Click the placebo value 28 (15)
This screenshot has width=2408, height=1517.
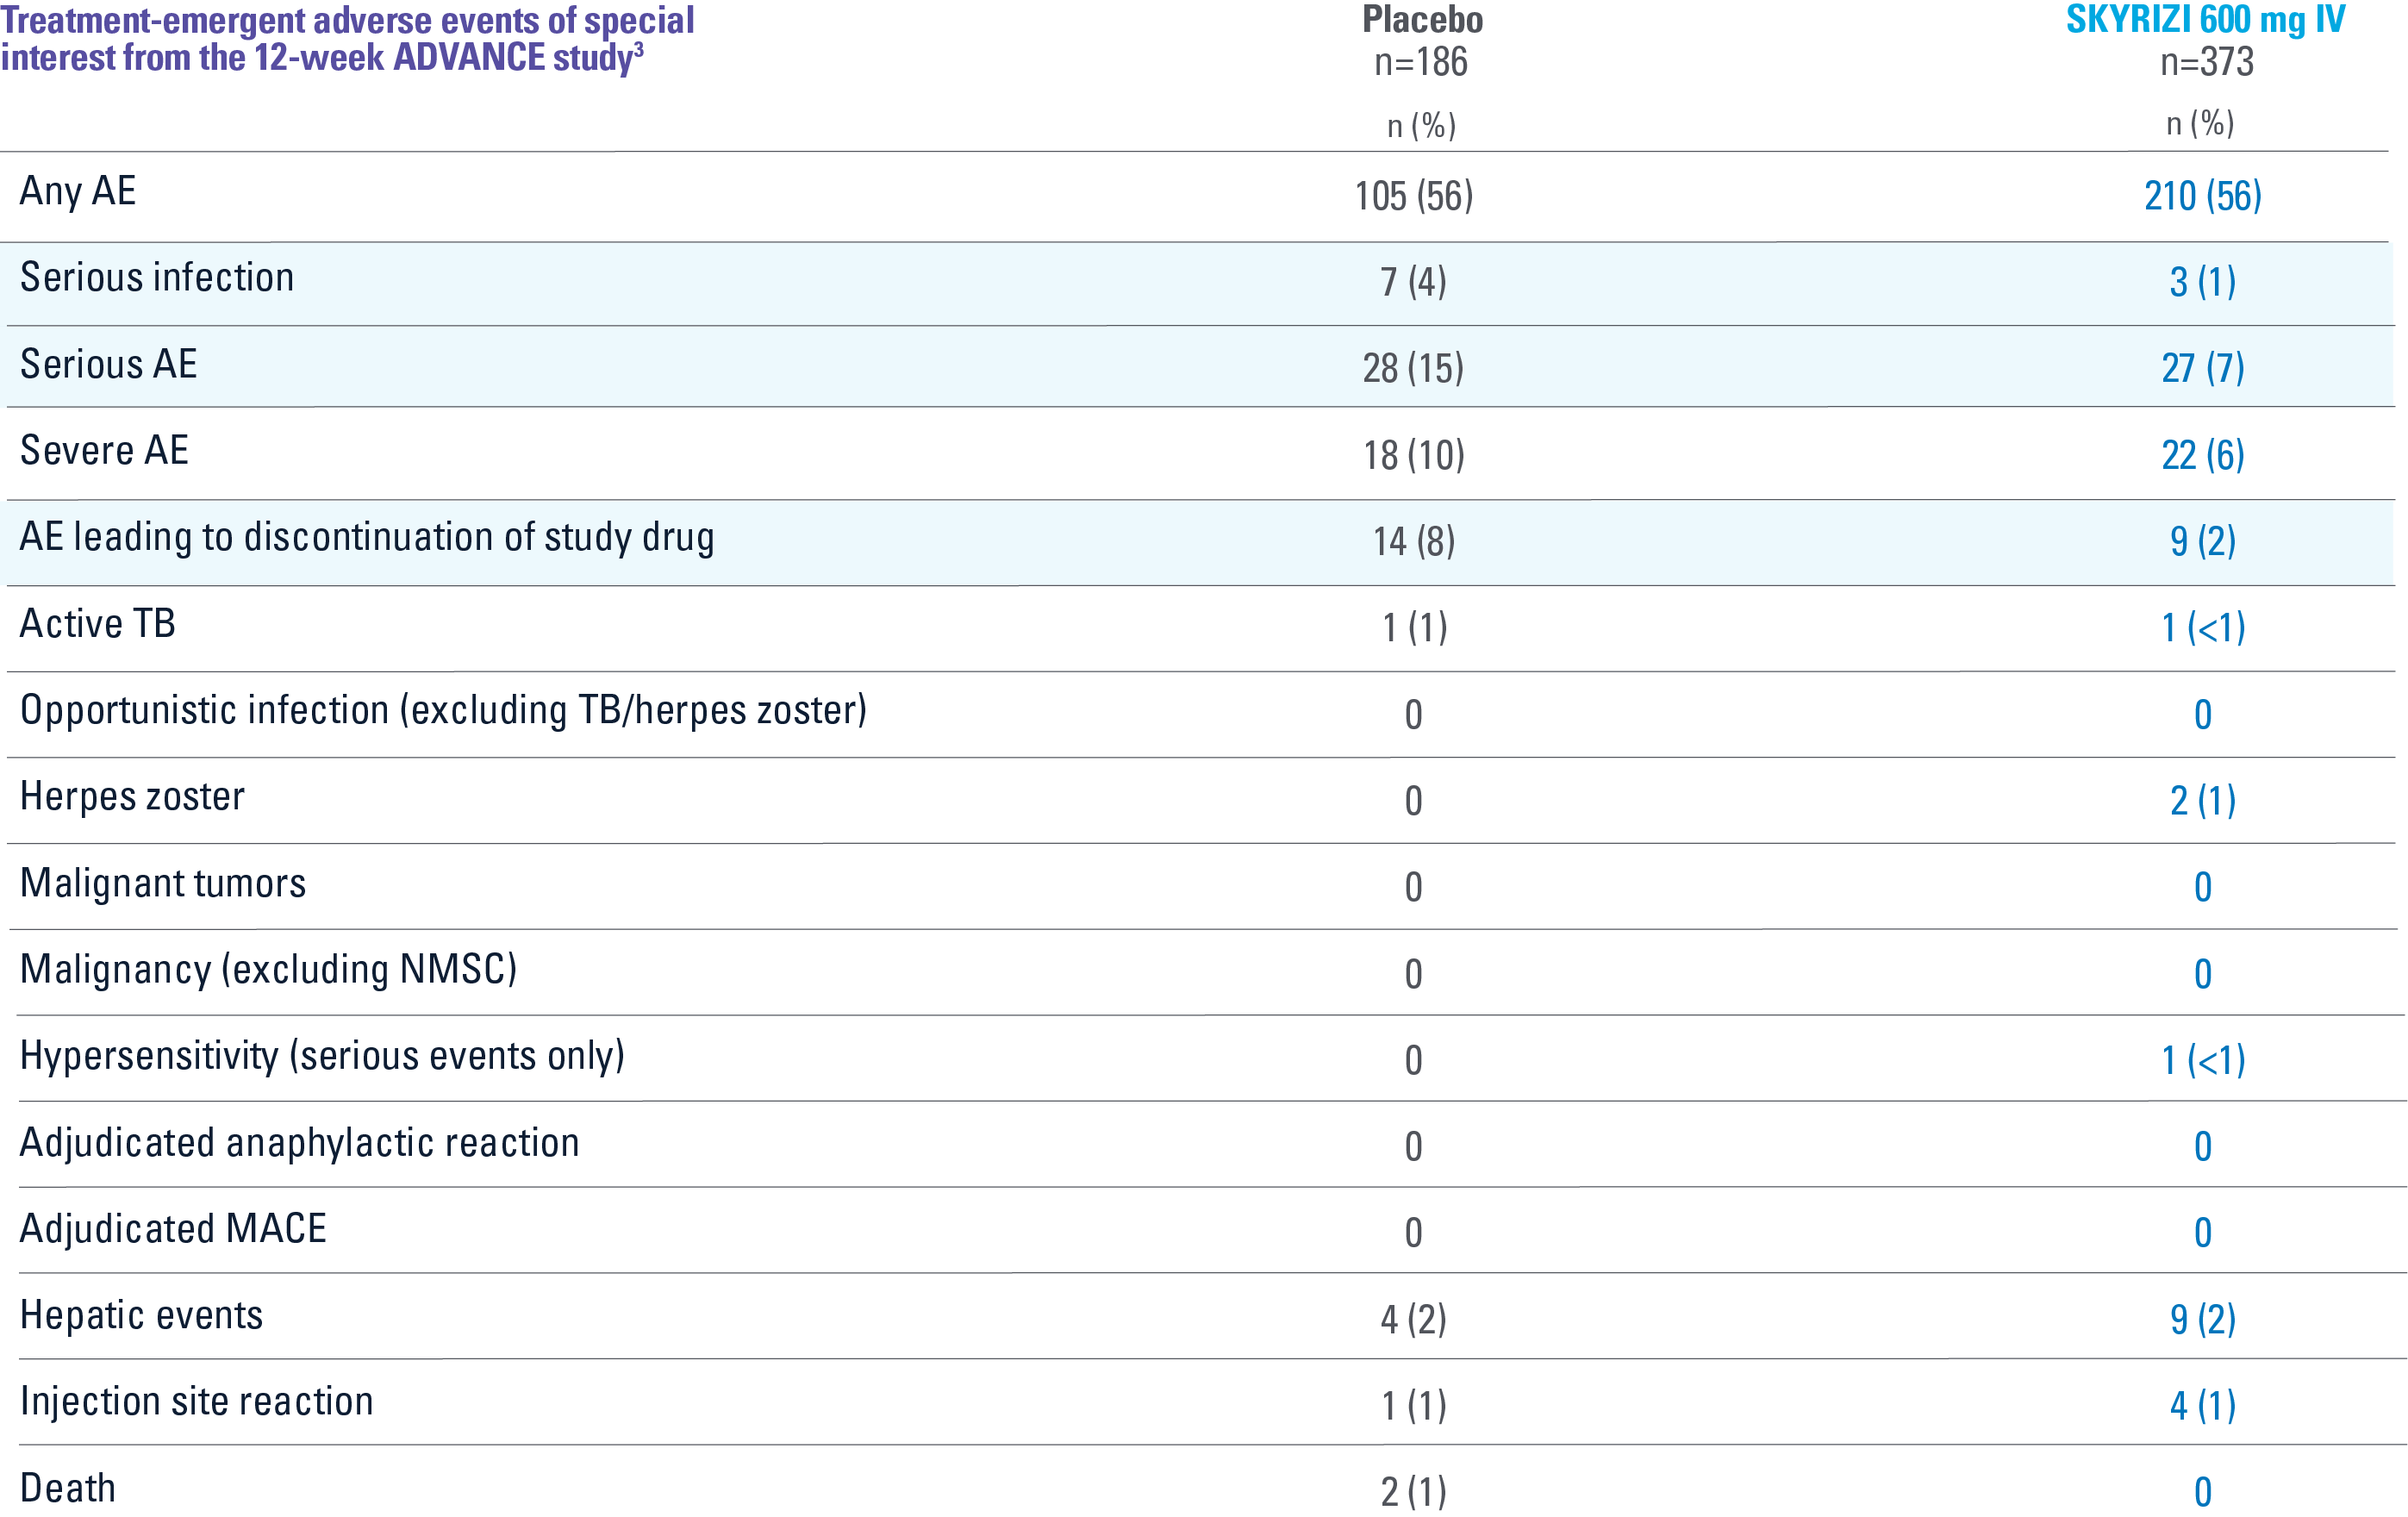1414,368
